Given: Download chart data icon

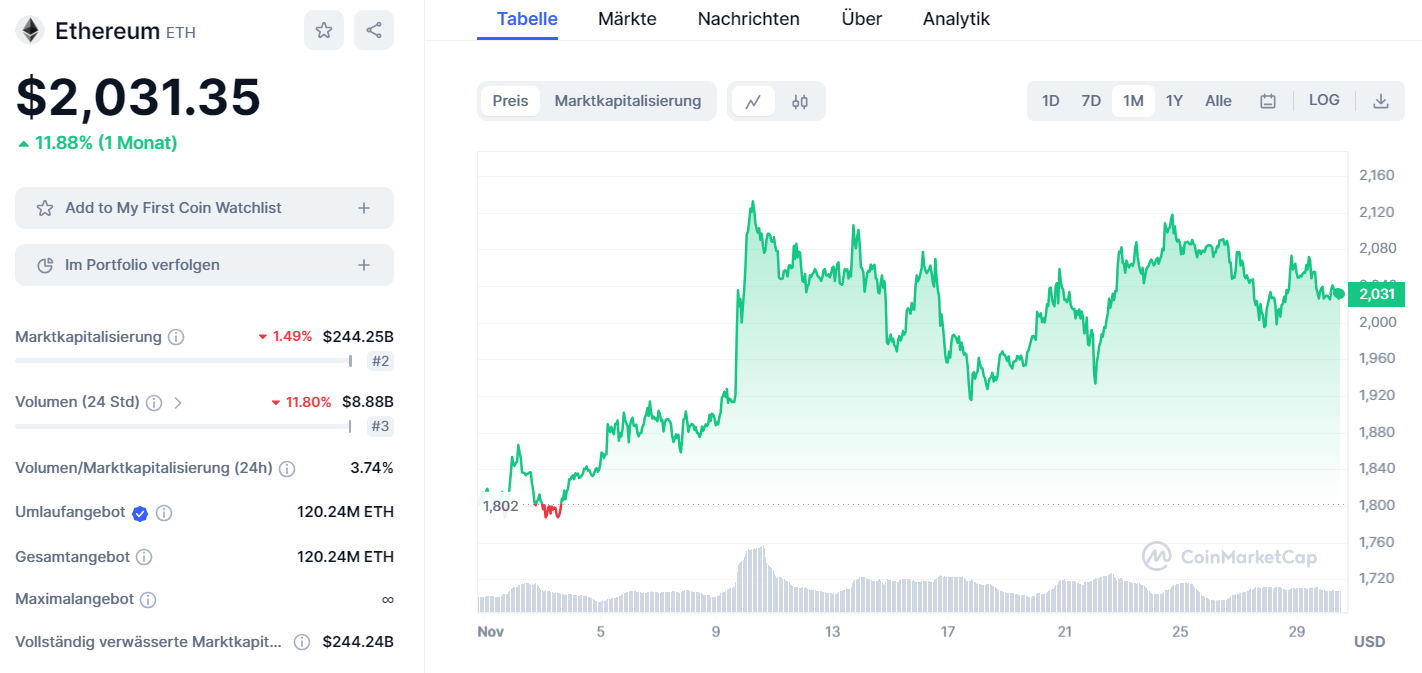Looking at the screenshot, I should 1381,101.
